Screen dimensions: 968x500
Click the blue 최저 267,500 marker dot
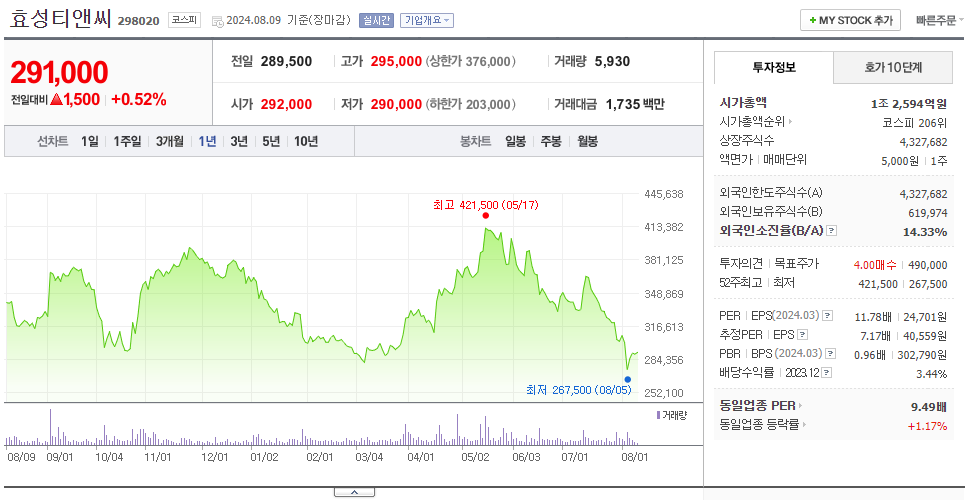tap(628, 380)
